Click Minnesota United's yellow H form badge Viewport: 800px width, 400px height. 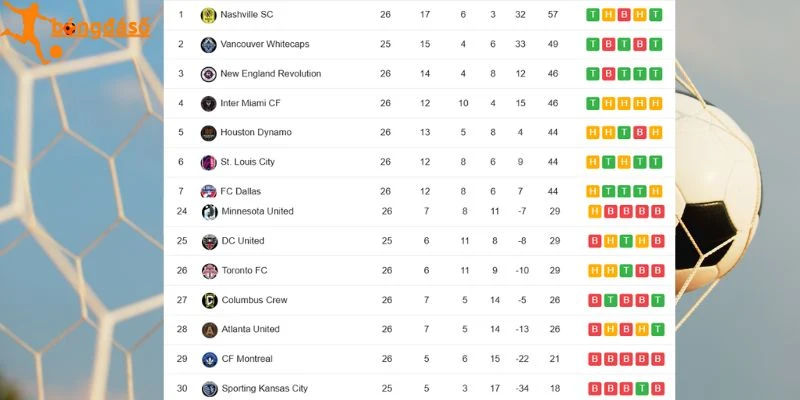coord(594,211)
